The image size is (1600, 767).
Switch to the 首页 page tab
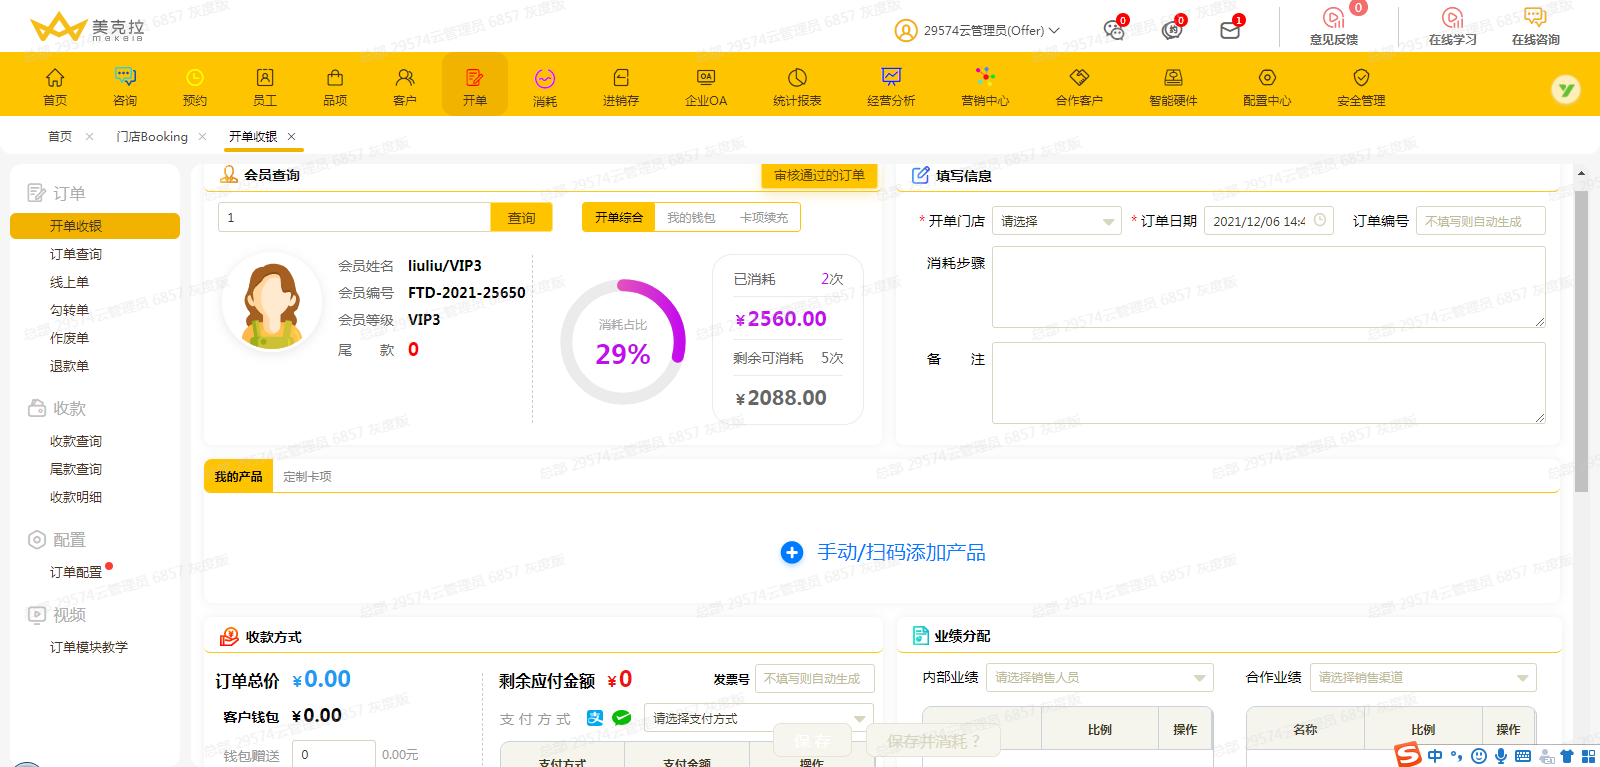click(60, 137)
